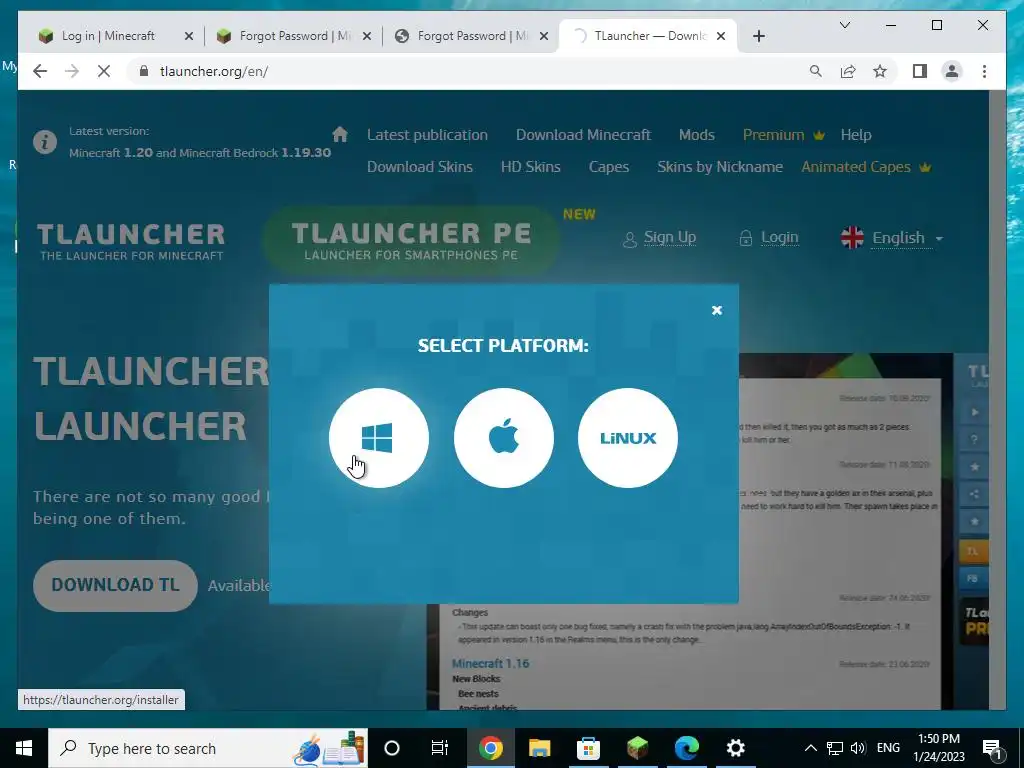
Task: Open HD Skins menu item
Action: (530, 167)
